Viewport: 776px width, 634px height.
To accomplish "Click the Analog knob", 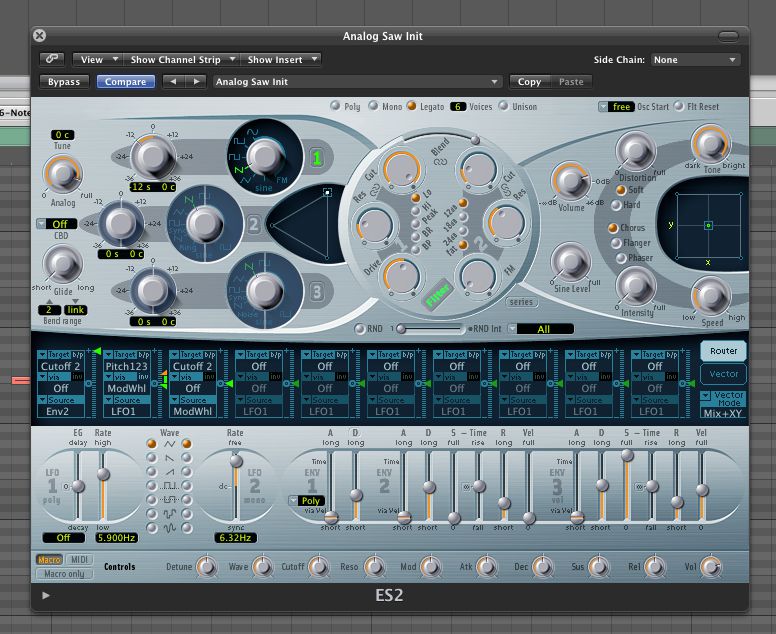I will pos(63,174).
